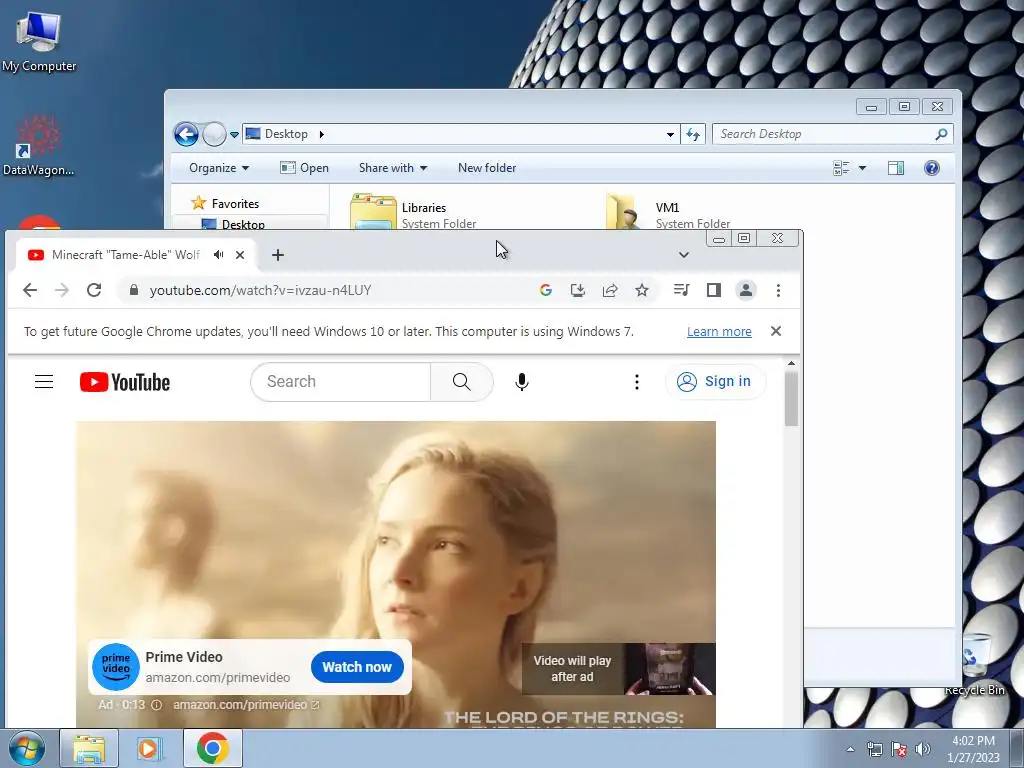The width and height of the screenshot is (1024, 768).
Task: View site information lock icon
Action: (134, 290)
